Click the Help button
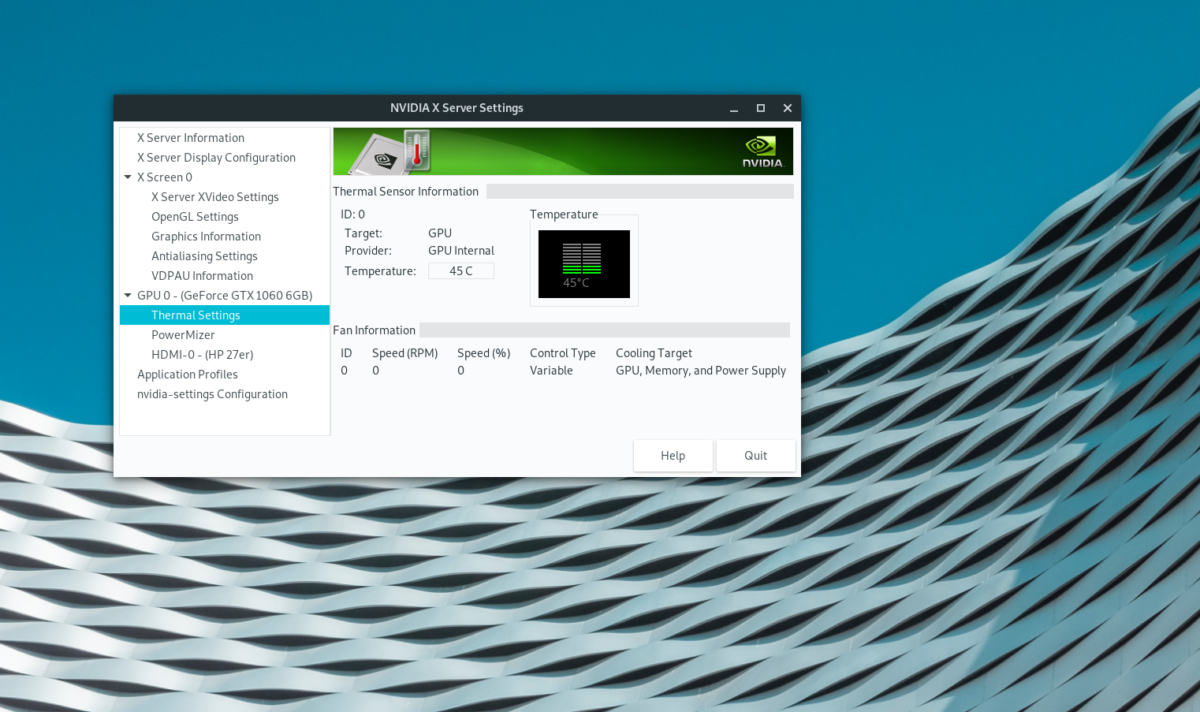The width and height of the screenshot is (1200, 712). pos(673,456)
